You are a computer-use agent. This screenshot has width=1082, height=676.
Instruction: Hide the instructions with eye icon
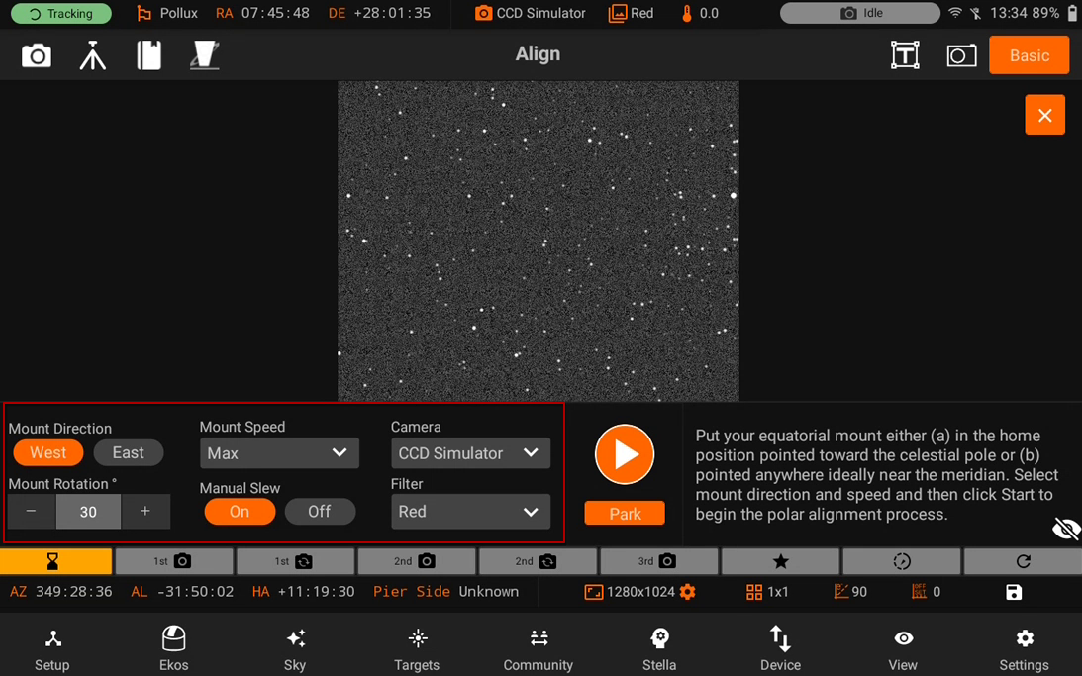pos(1065,529)
